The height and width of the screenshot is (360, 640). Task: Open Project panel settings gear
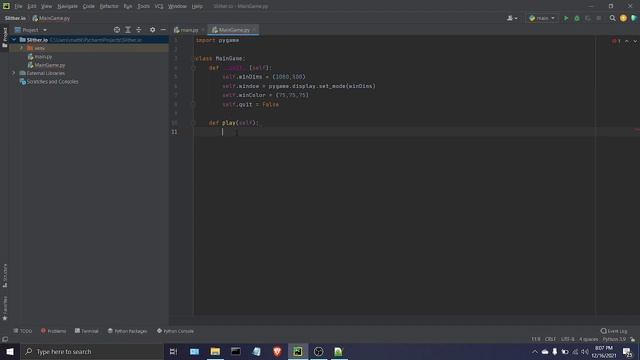click(x=152, y=30)
